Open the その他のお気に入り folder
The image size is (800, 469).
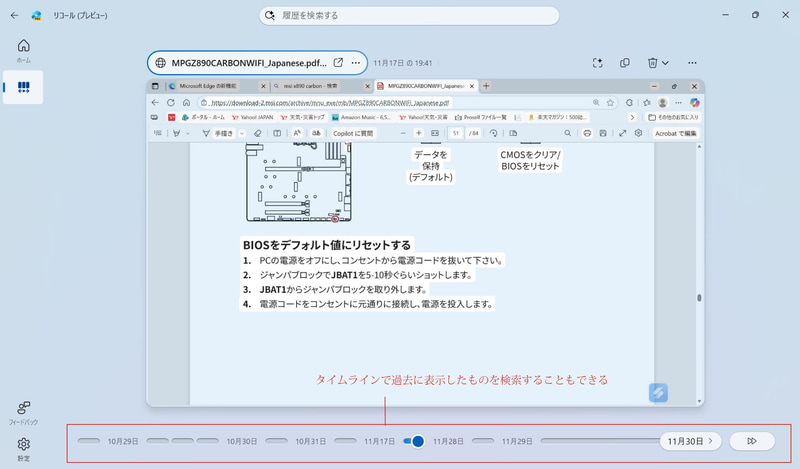[x=673, y=117]
